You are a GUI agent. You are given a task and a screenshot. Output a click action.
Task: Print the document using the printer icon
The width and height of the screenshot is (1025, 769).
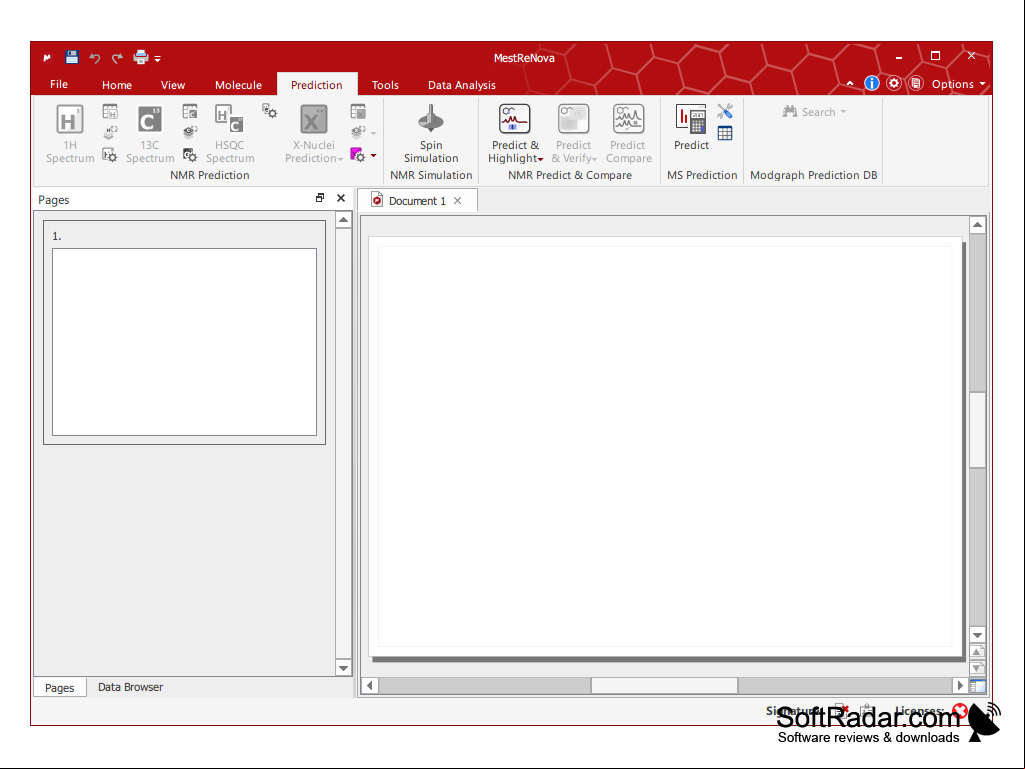pos(141,58)
